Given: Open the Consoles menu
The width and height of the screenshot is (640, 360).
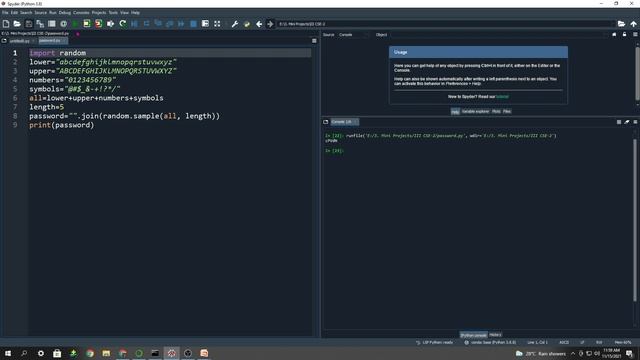Looking at the screenshot, I should click(81, 13).
